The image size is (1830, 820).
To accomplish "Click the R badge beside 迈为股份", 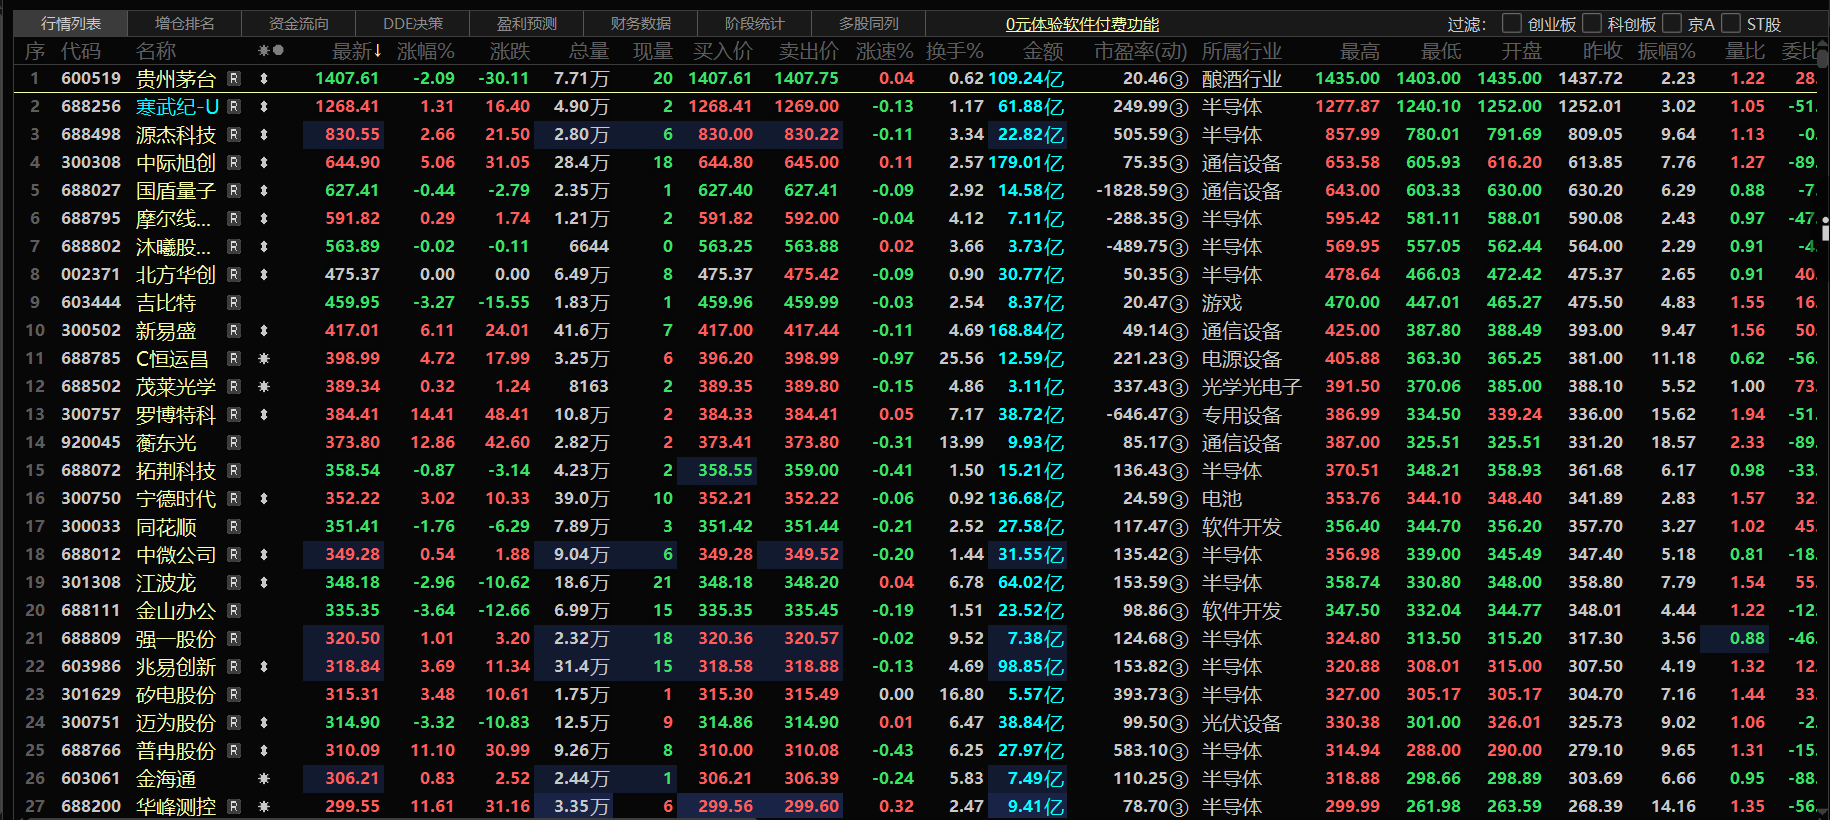I will [234, 722].
